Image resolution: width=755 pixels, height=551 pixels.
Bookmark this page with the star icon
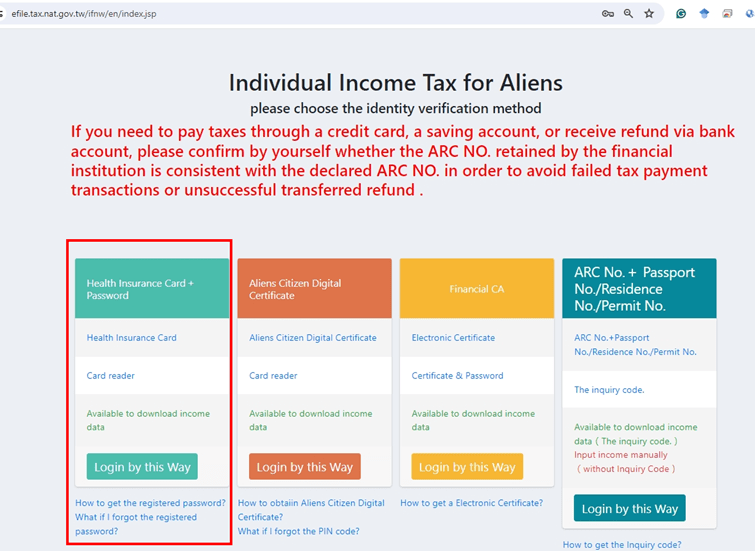click(x=649, y=14)
